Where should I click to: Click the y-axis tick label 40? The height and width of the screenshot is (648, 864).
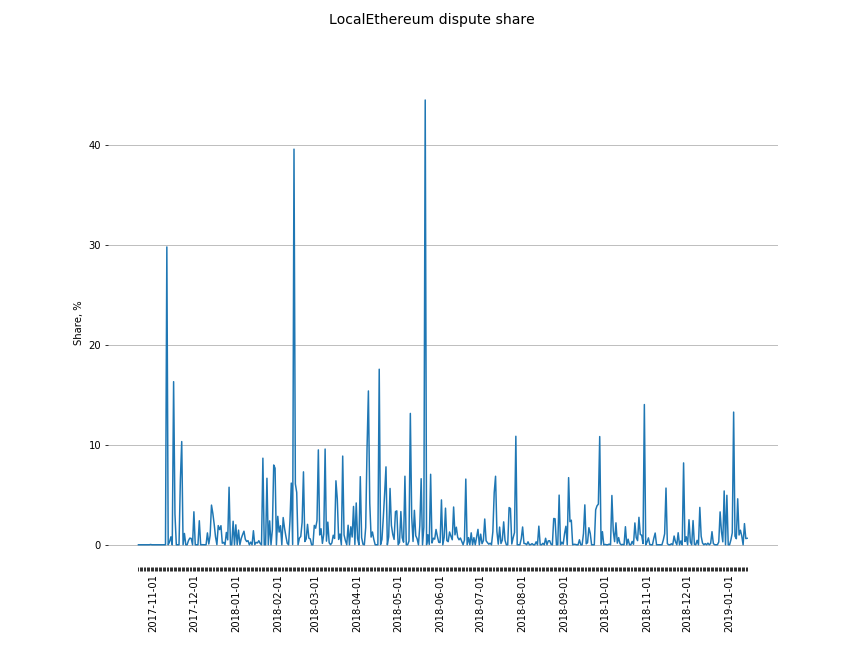coord(95,145)
